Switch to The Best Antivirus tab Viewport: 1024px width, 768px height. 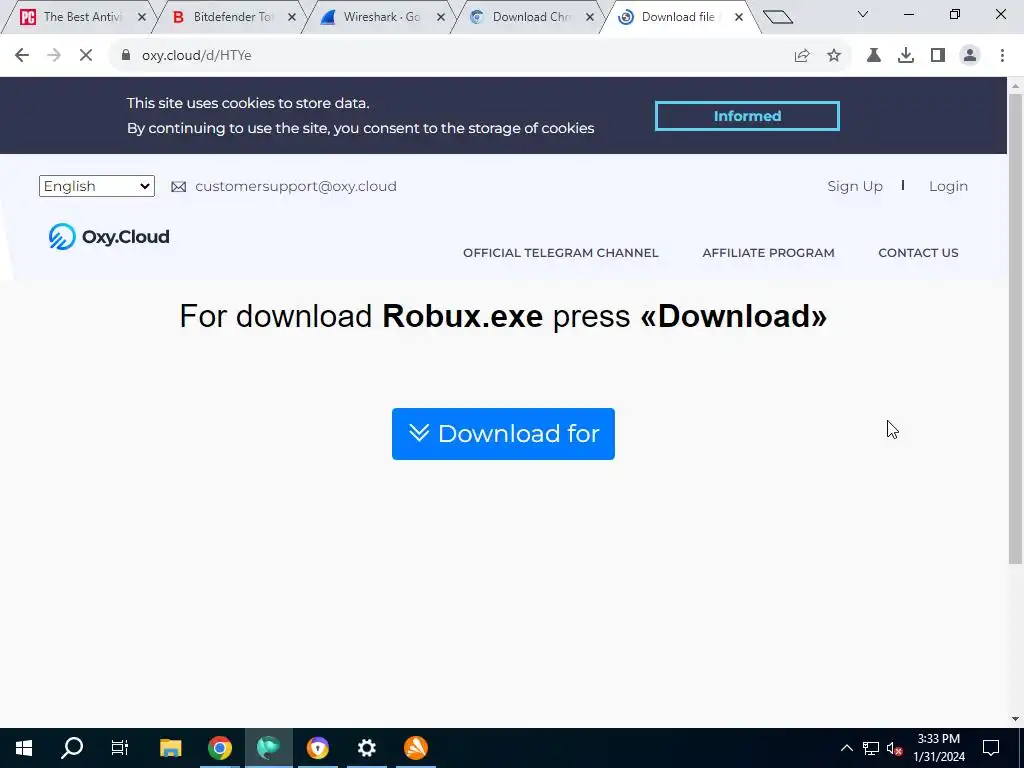82,17
